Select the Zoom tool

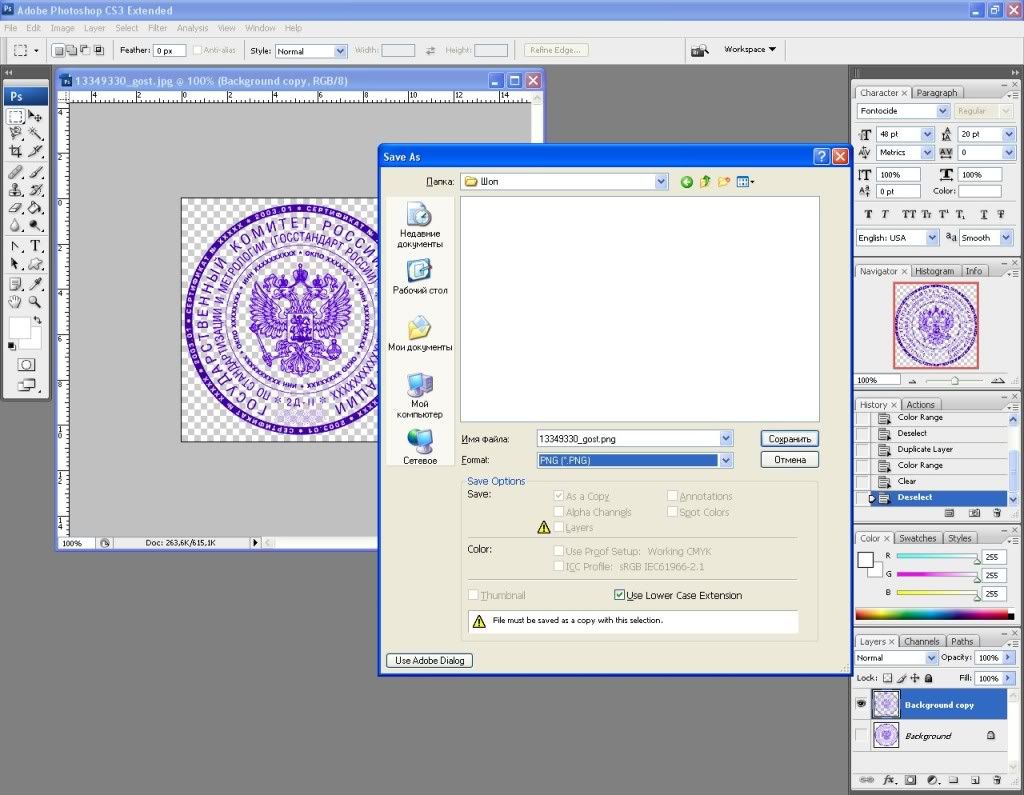pos(35,302)
